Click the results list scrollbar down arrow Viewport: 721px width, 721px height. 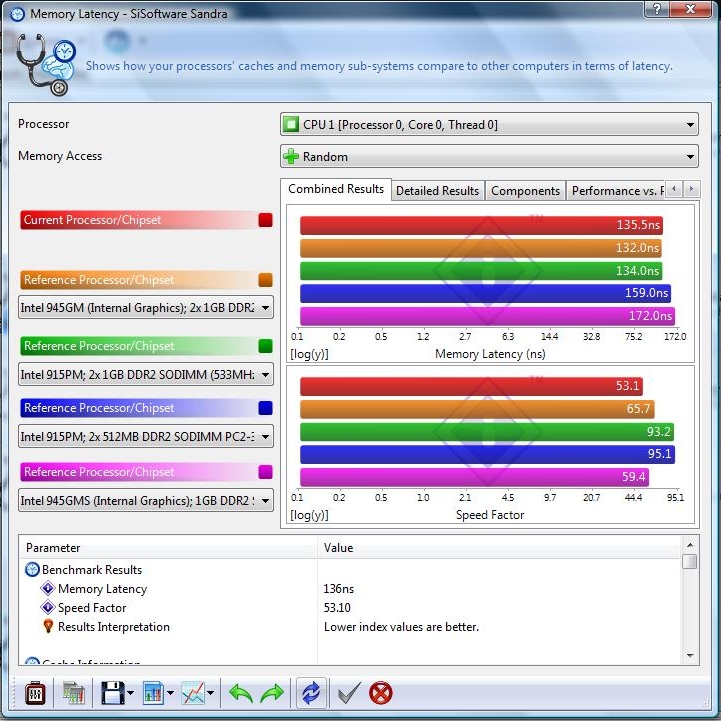tap(690, 655)
